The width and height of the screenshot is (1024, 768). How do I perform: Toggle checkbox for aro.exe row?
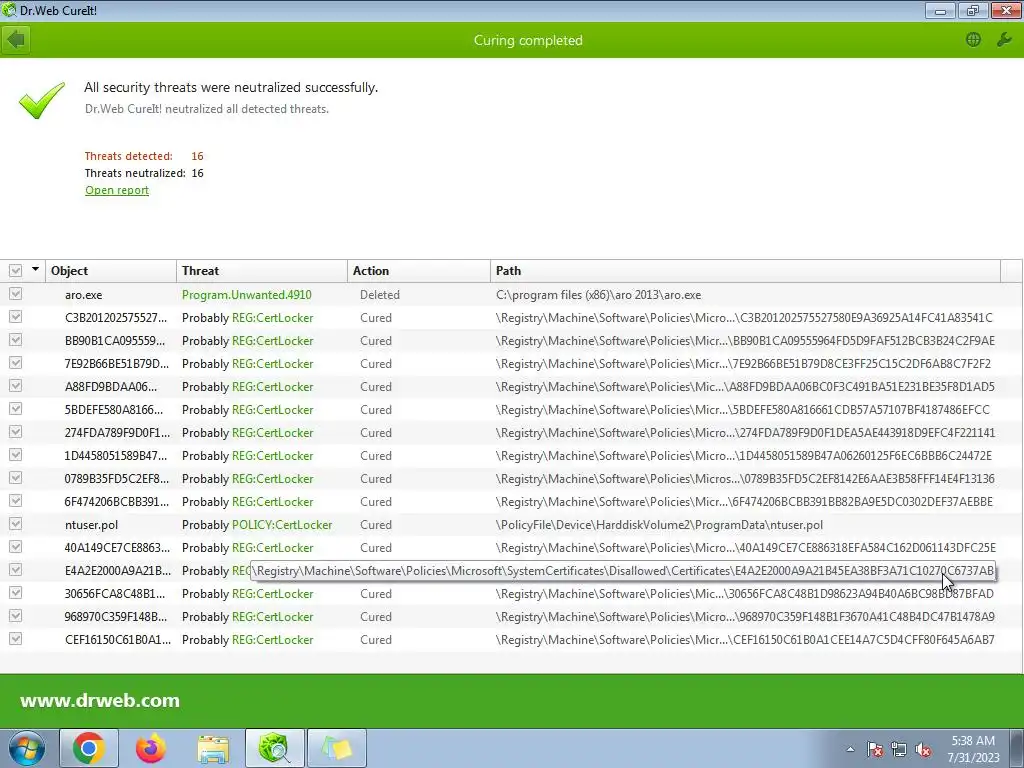16,295
